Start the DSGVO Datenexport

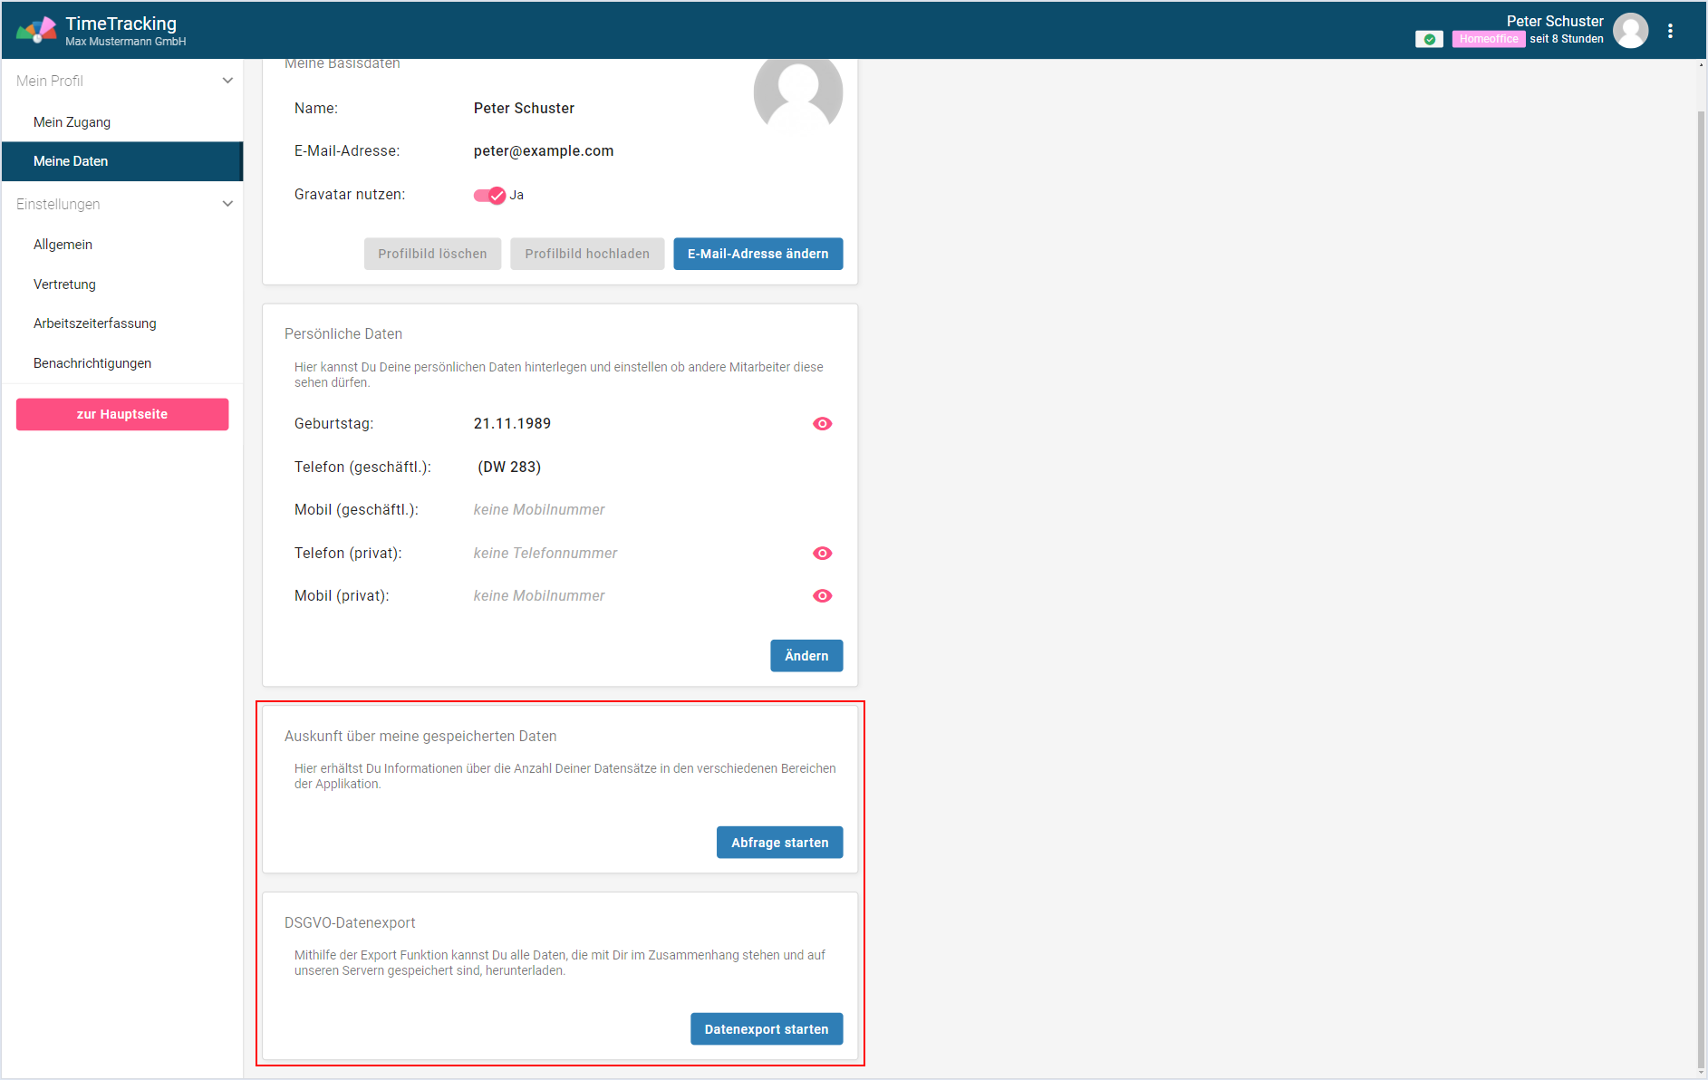[x=766, y=1029]
